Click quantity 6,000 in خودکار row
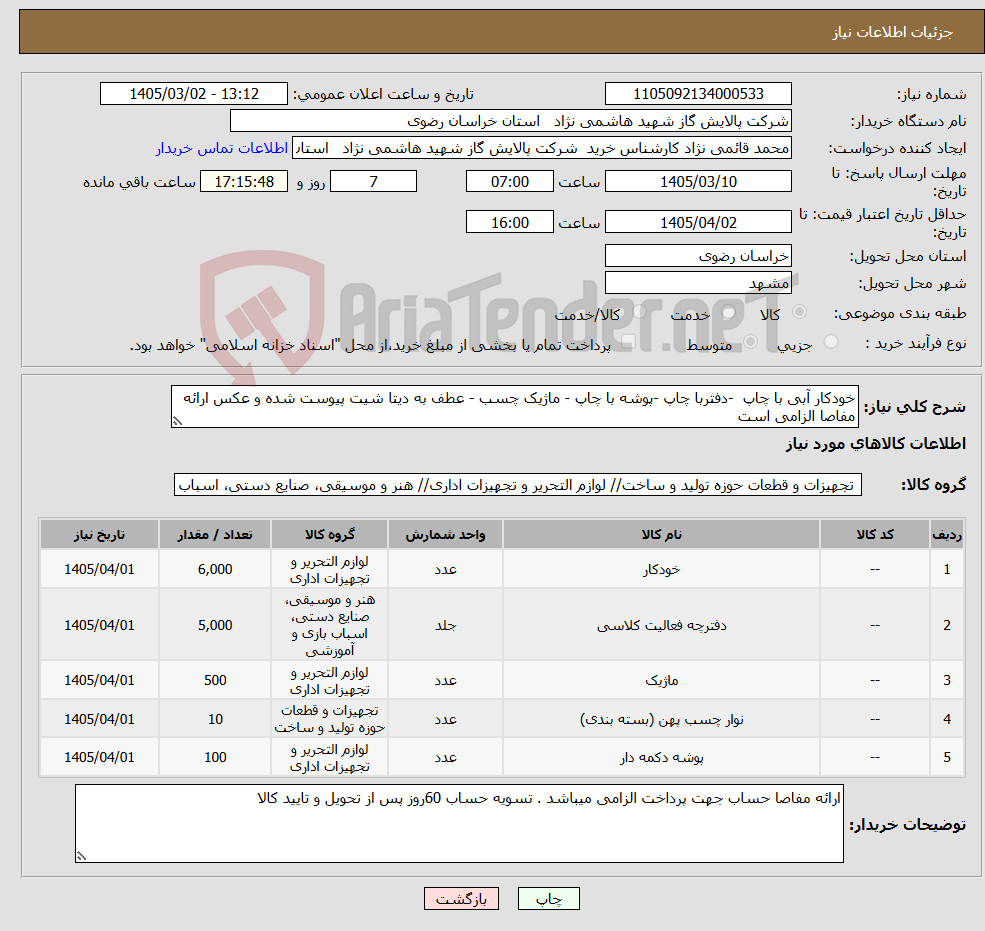The width and height of the screenshot is (985, 931). click(x=215, y=569)
